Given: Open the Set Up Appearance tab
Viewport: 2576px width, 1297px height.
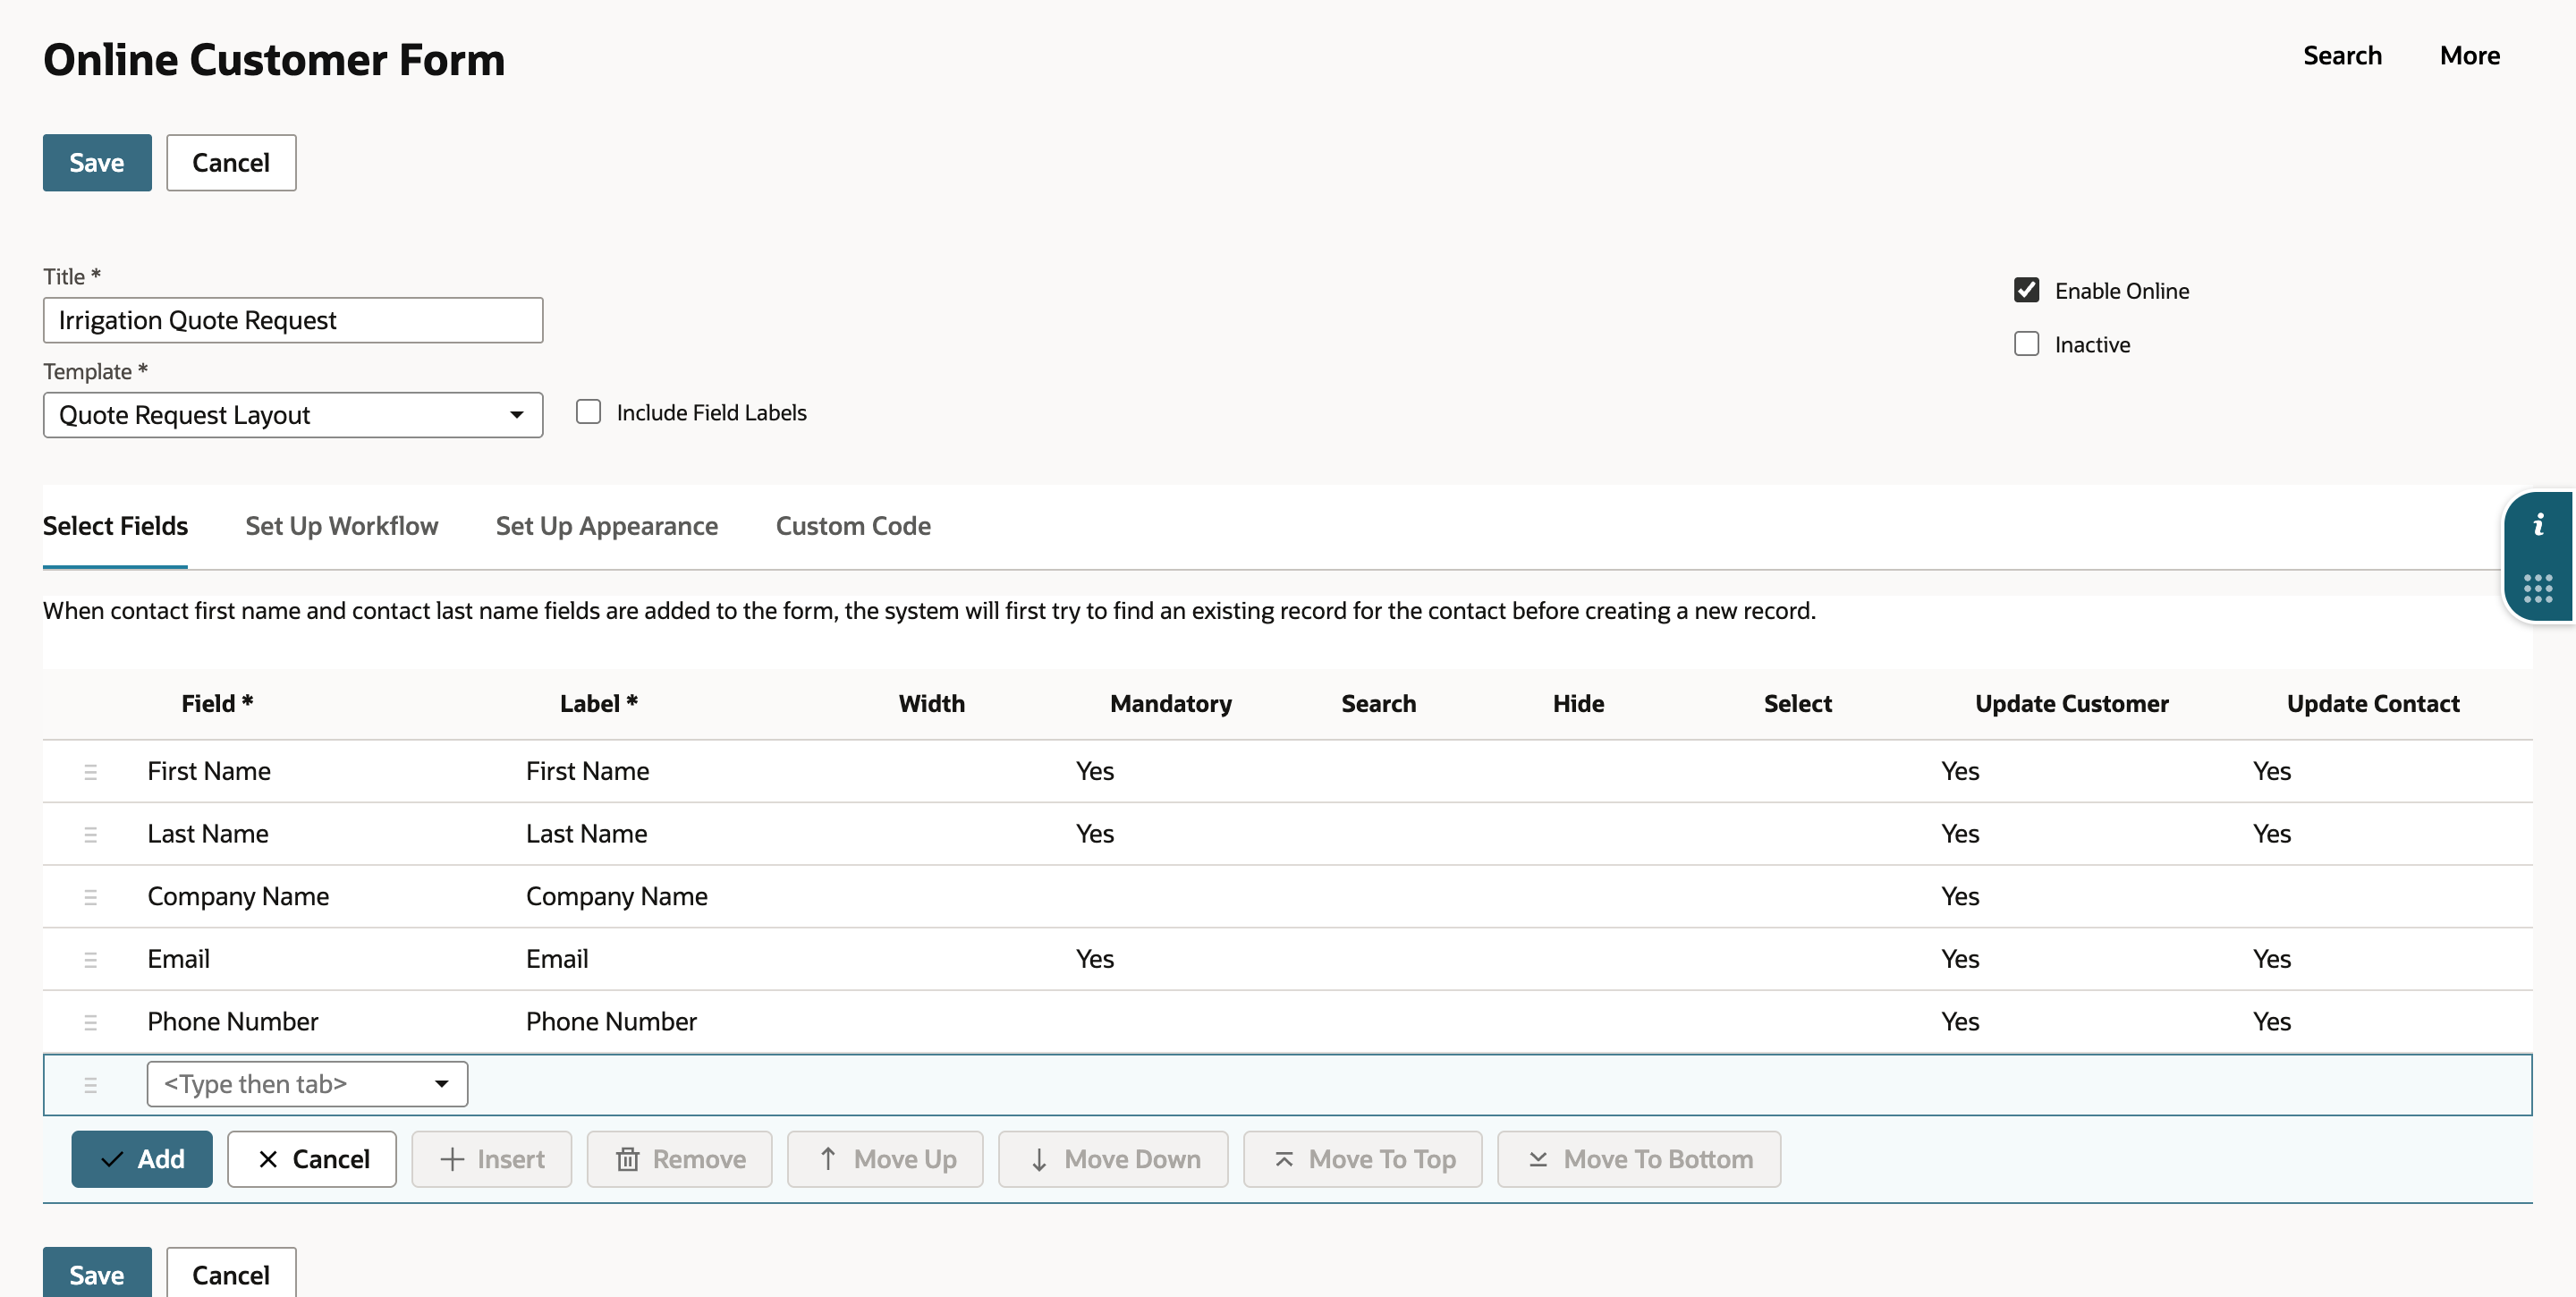Looking at the screenshot, I should click(607, 526).
